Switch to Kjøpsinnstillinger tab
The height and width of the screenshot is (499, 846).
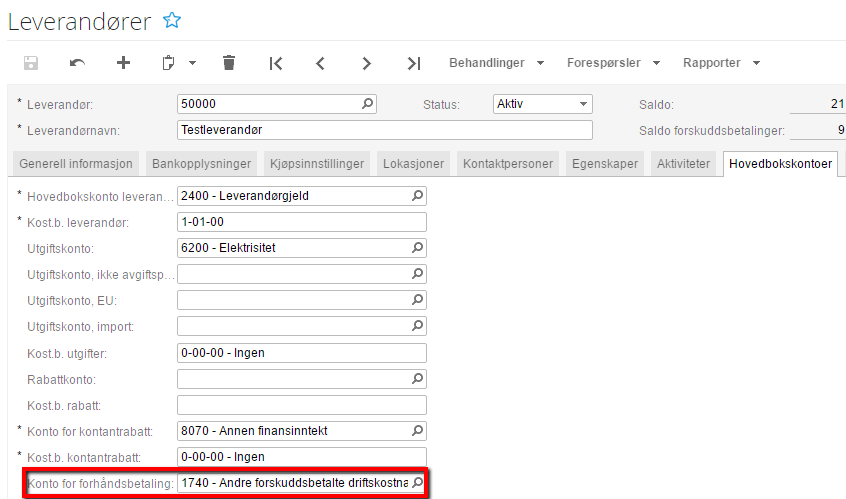click(x=317, y=163)
